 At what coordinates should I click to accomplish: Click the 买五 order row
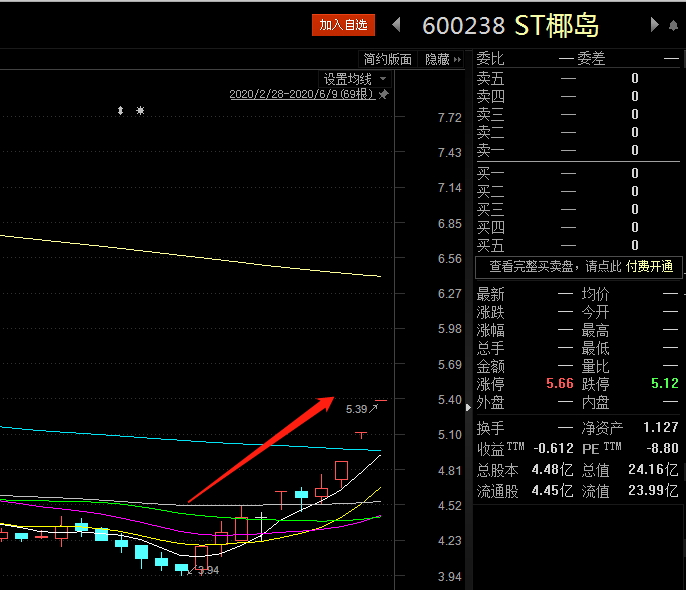click(578, 245)
